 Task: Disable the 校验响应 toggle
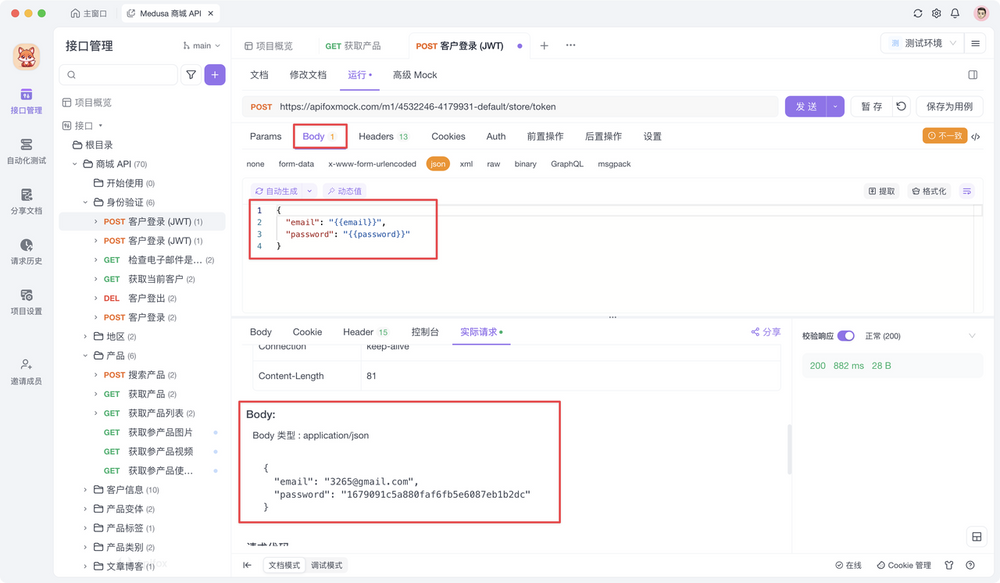tap(847, 336)
